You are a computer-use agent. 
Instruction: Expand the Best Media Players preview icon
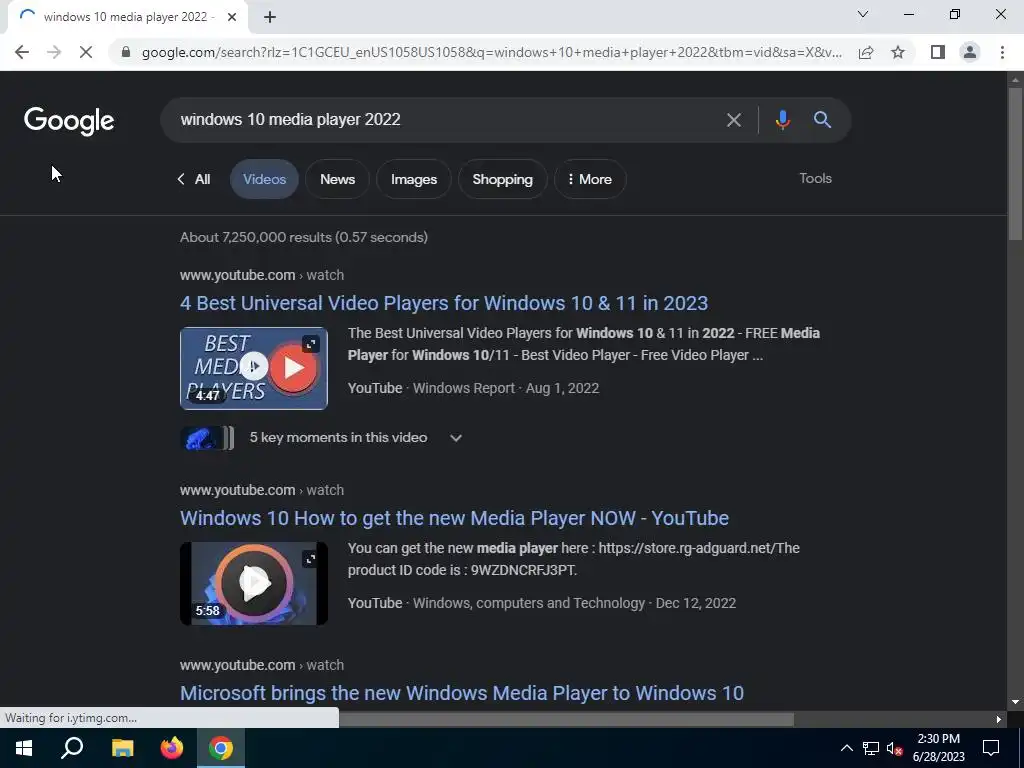click(x=311, y=344)
